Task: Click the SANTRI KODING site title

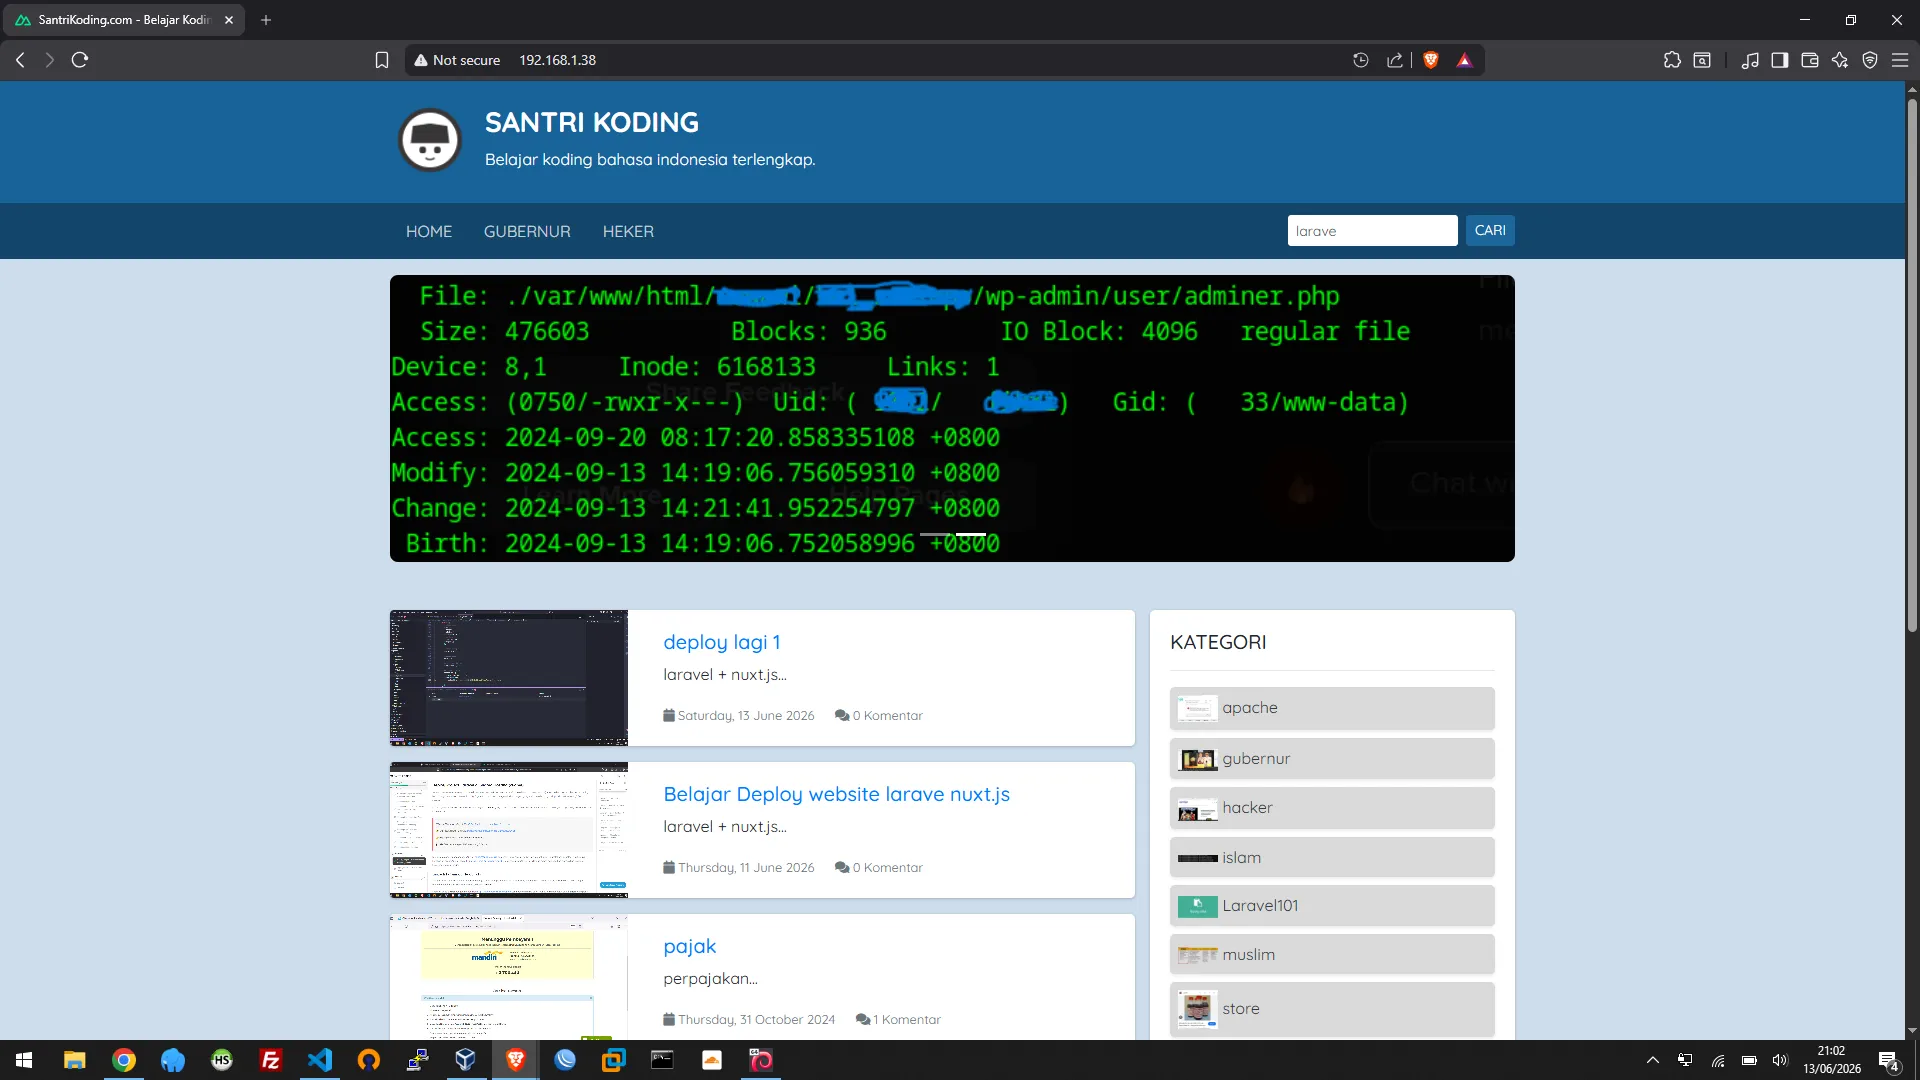Action: click(592, 122)
